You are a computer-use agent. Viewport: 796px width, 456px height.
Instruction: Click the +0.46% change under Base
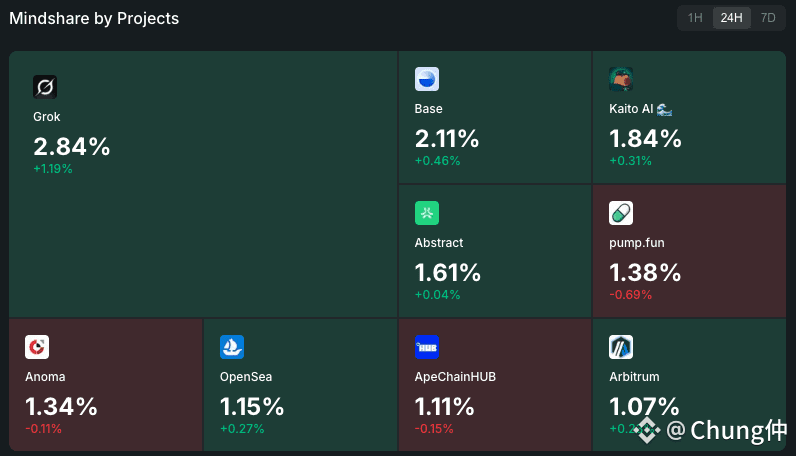point(438,161)
